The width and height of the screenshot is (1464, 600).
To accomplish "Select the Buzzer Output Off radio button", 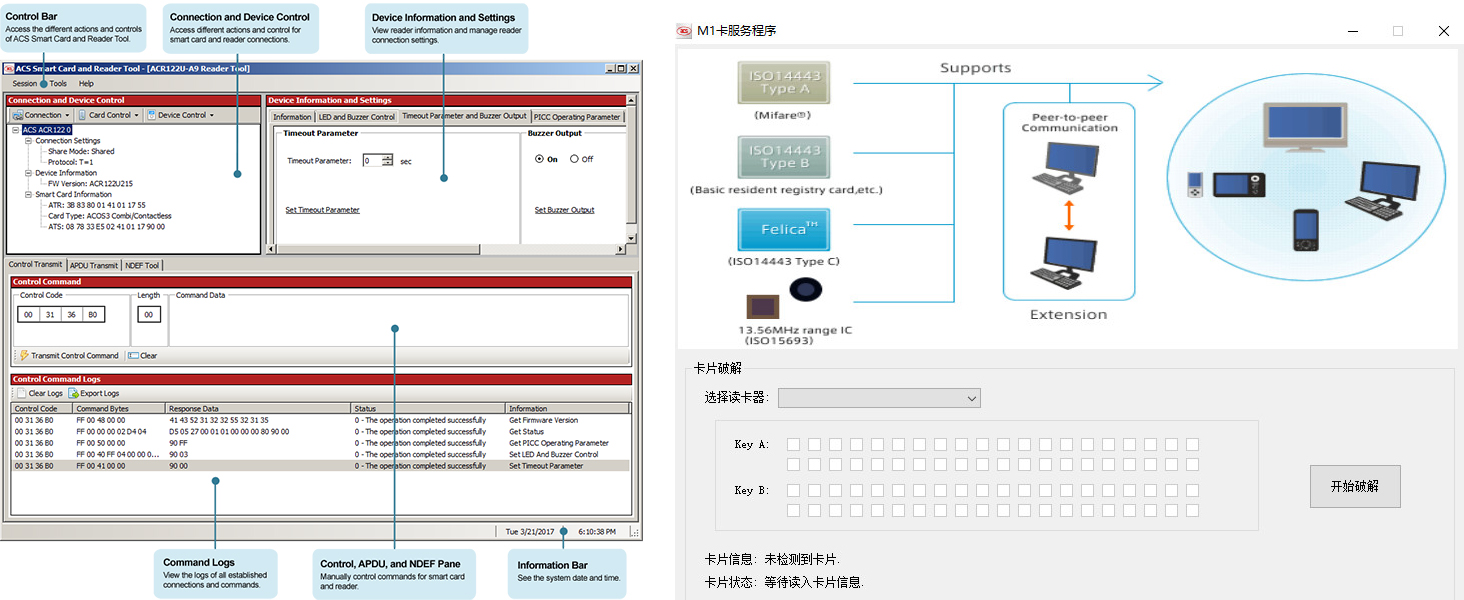I will point(574,159).
